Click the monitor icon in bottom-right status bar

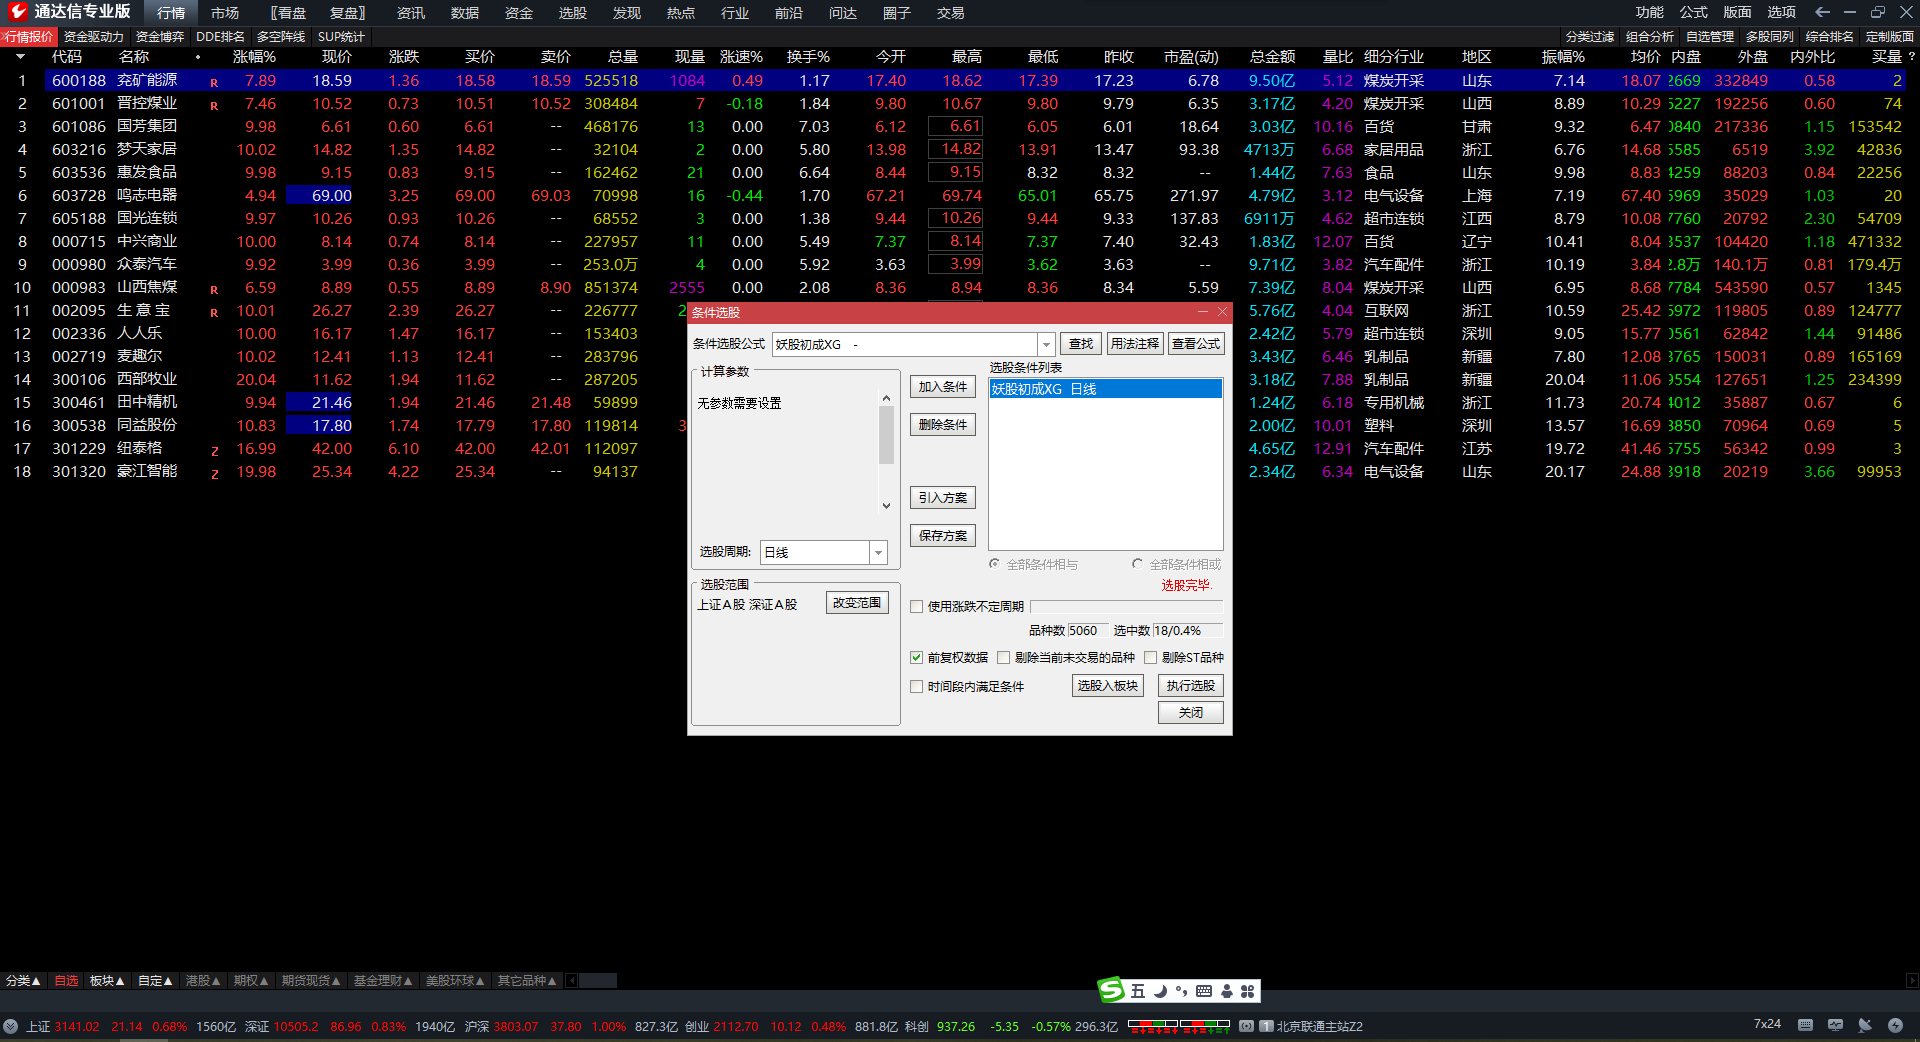[1835, 1025]
